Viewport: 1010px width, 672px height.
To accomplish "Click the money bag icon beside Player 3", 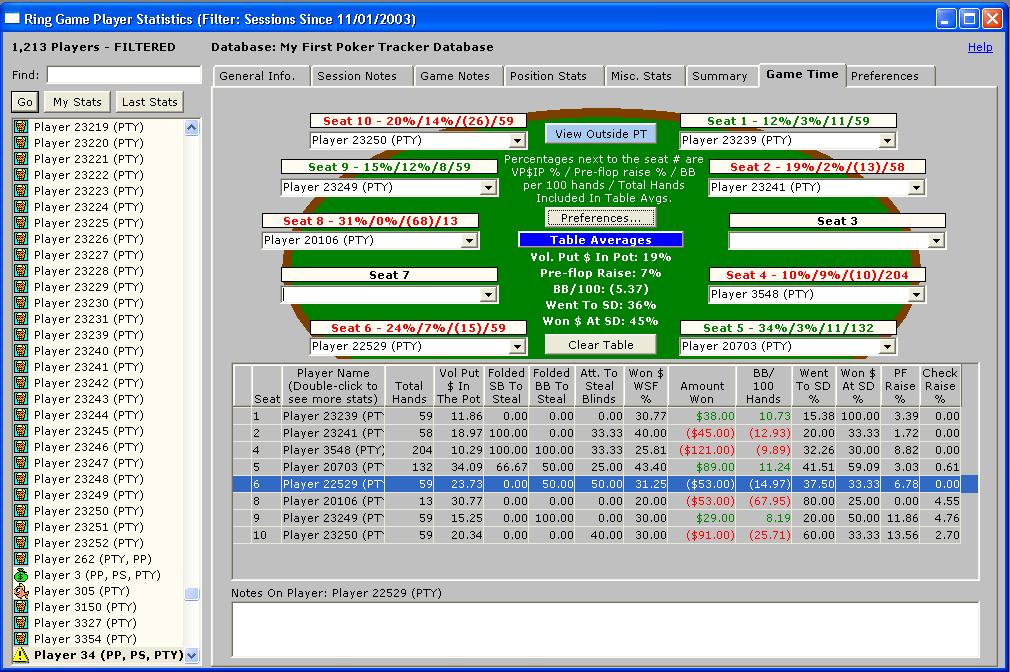I will click(x=20, y=575).
